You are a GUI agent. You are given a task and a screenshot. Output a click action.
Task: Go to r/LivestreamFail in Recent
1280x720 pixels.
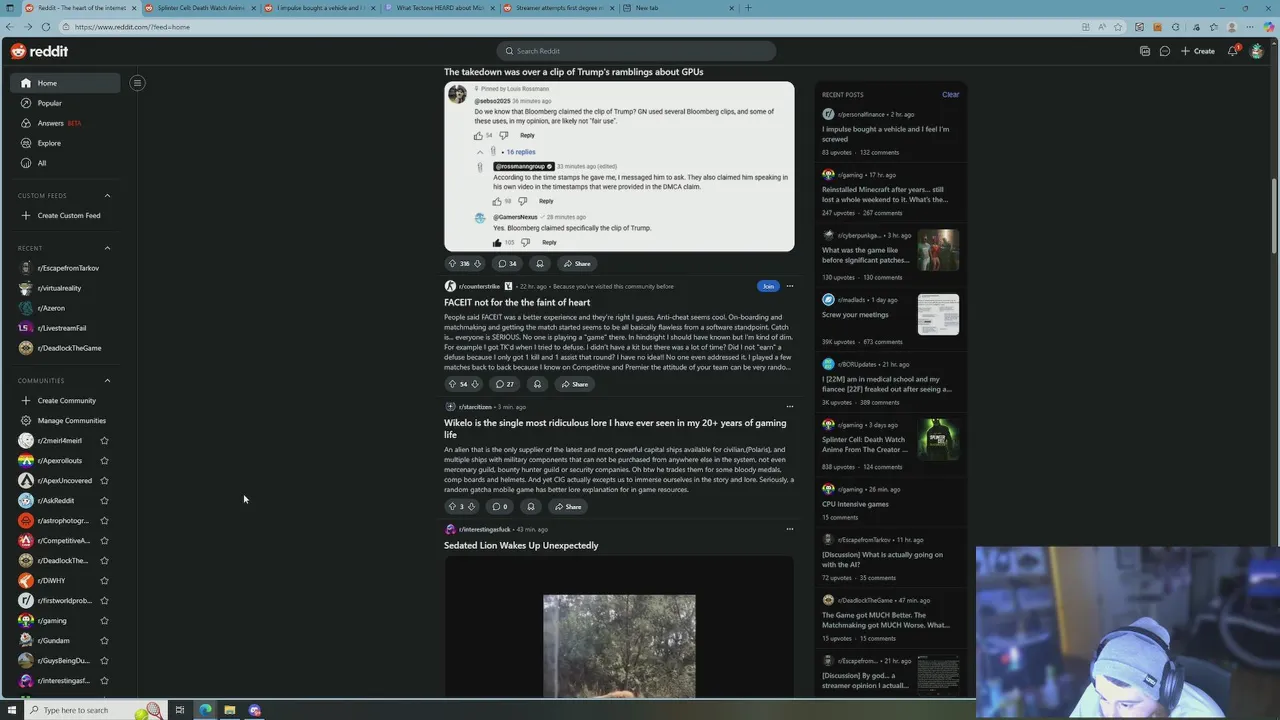[66, 328]
